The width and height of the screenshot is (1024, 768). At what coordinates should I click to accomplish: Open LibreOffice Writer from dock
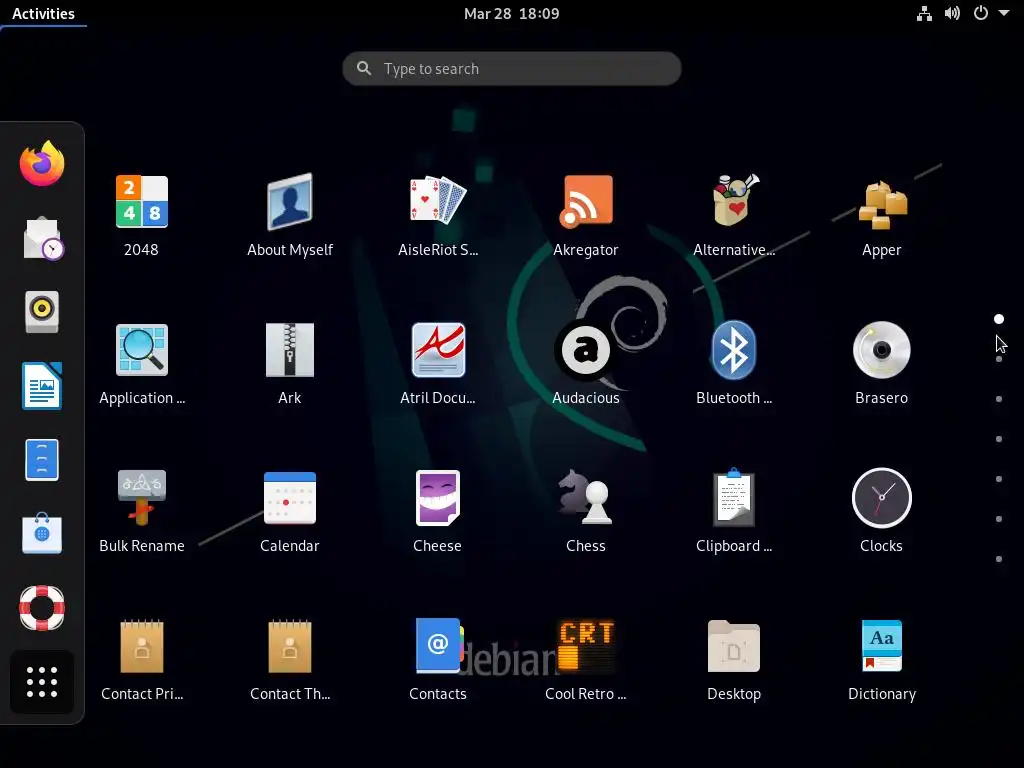click(x=42, y=386)
